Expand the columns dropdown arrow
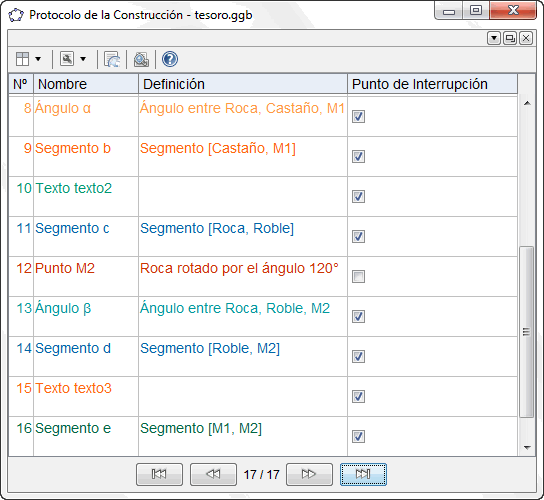The width and height of the screenshot is (544, 500). (38, 59)
